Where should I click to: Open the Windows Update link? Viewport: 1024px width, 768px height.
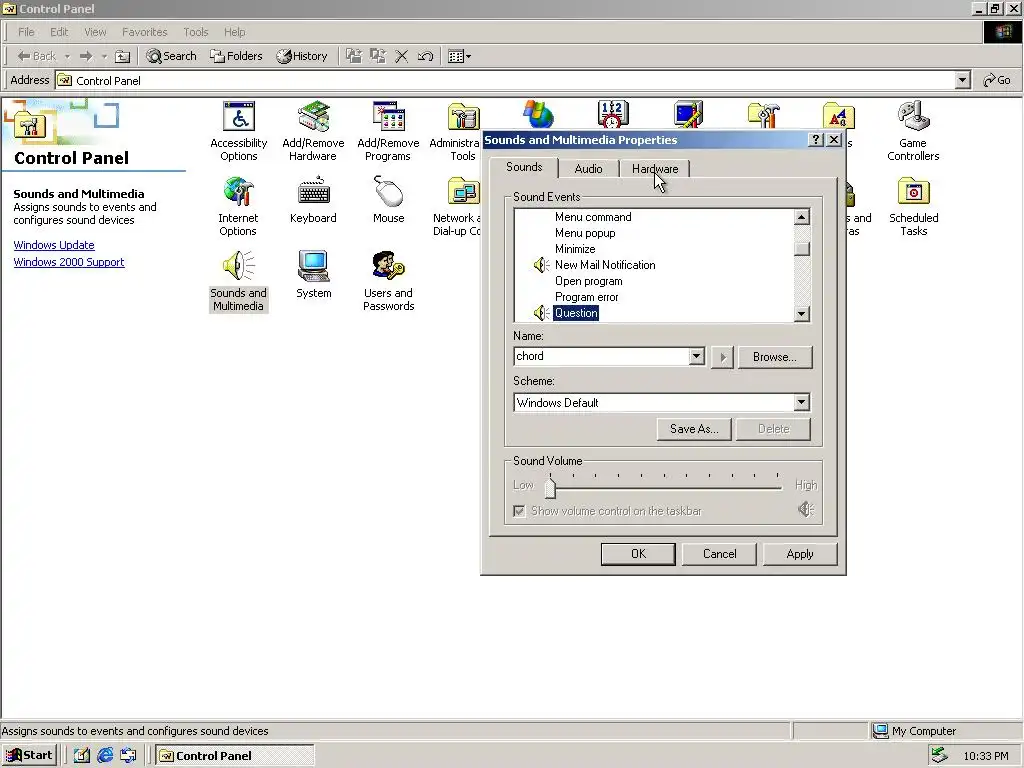coord(54,245)
